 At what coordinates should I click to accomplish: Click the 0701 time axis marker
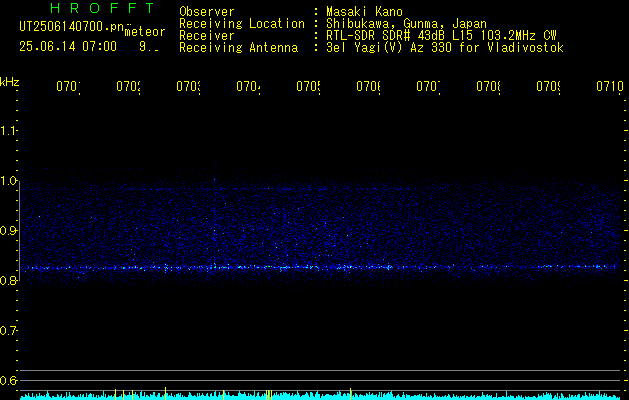point(68,86)
